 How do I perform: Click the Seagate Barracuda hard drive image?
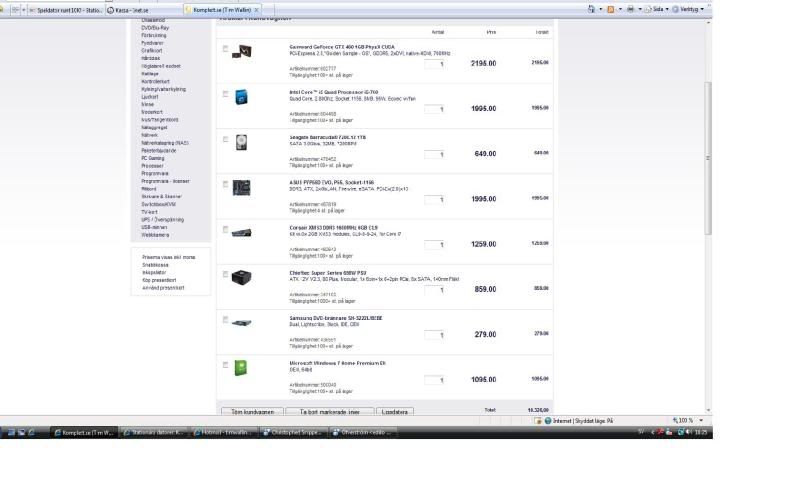click(x=242, y=143)
